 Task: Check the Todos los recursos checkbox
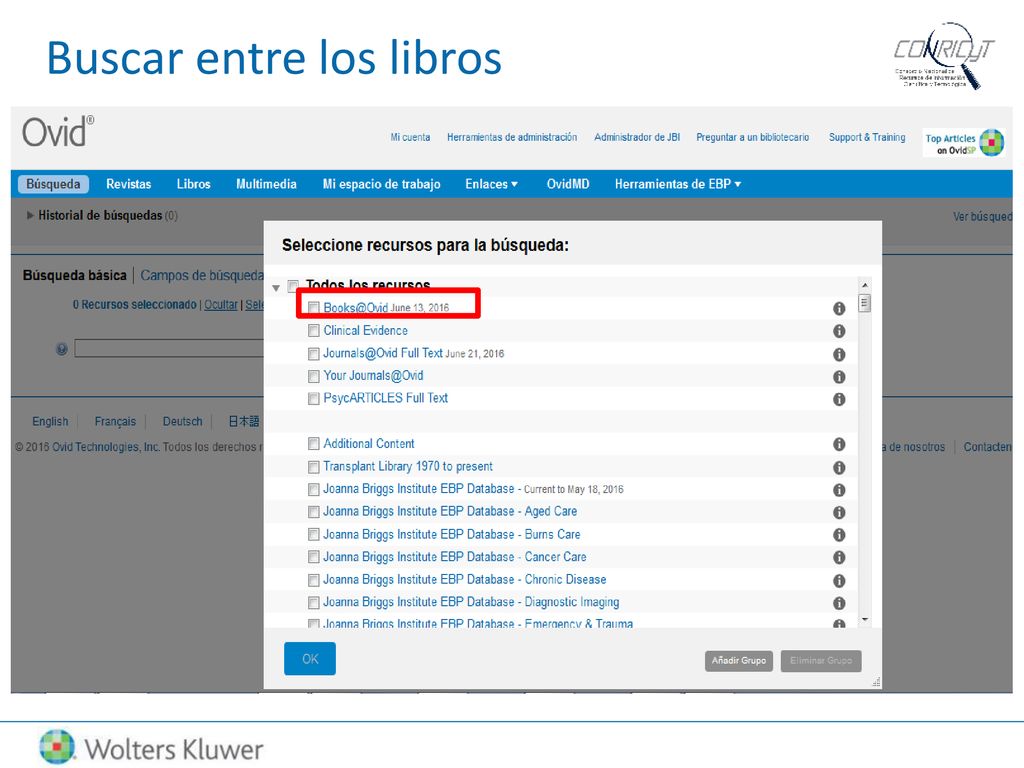293,285
